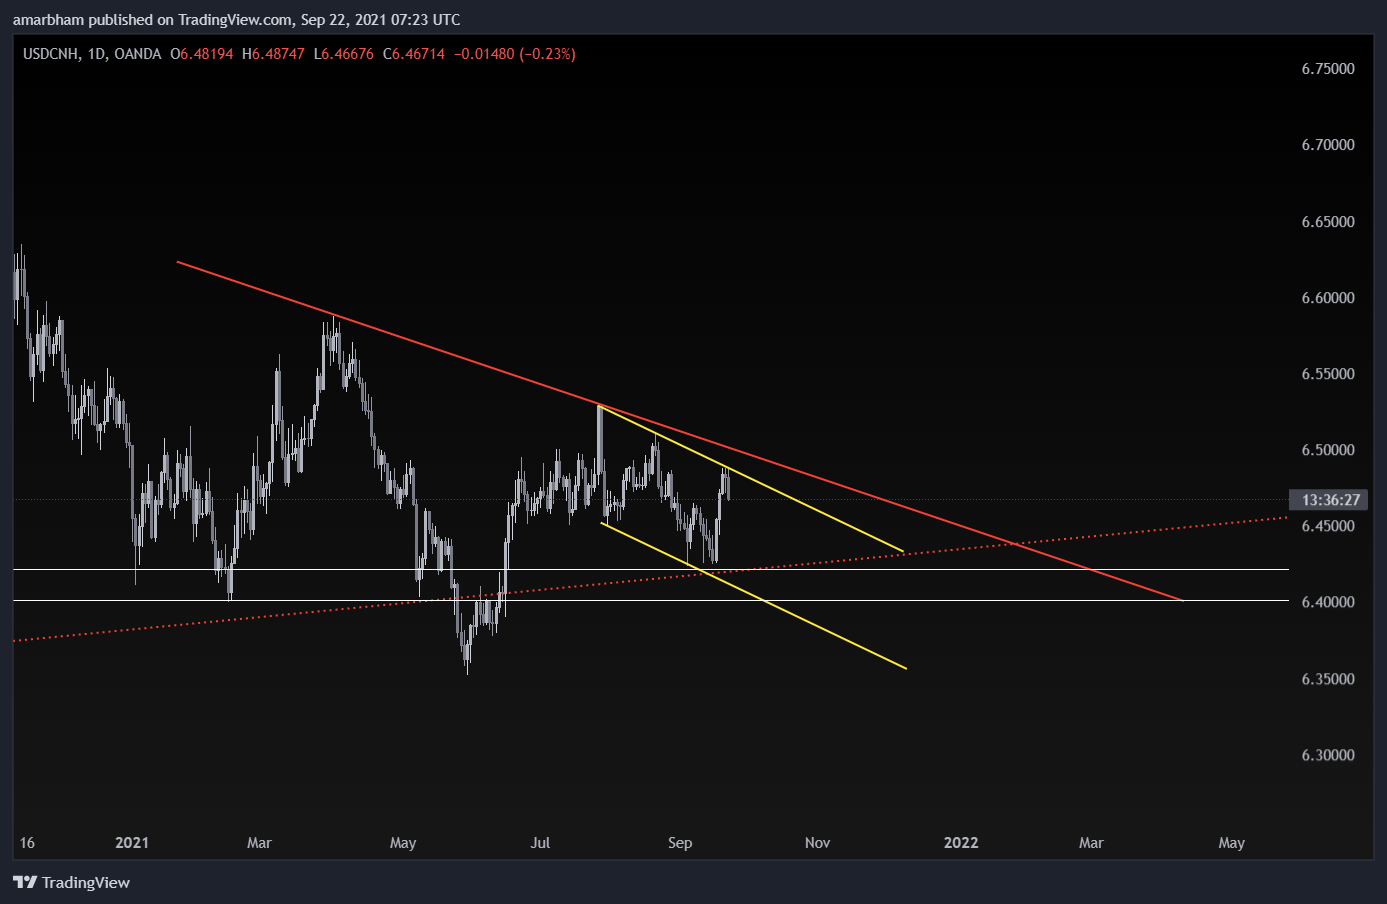Click the 2021 label on time axis
Viewport: 1387px width, 904px height.
tap(132, 843)
